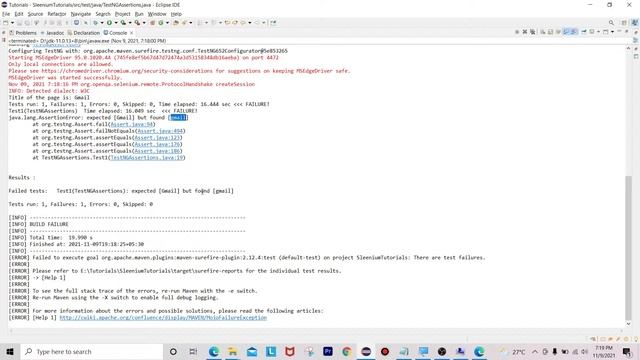Click the Clear Console icon

pos(542,31)
